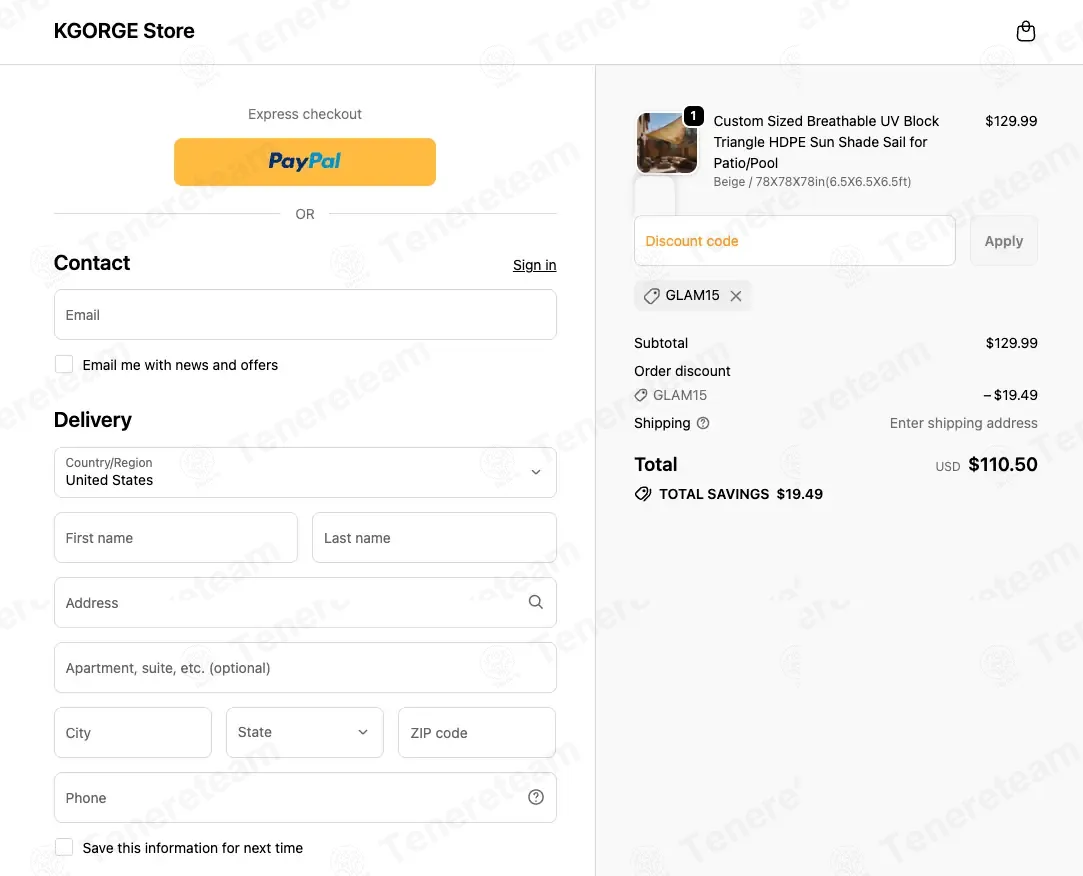Click the Discount code input field
This screenshot has height=876, width=1083.
click(x=794, y=240)
